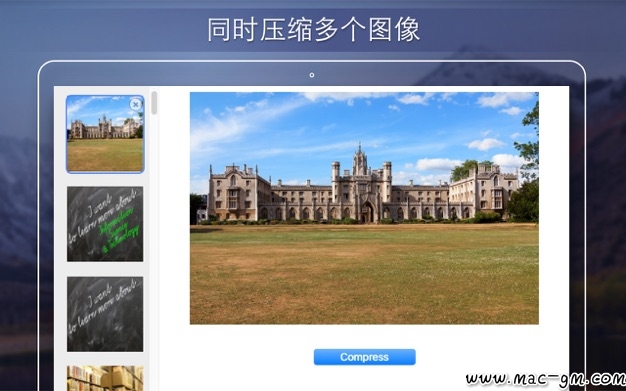Click the sidebar scrollbar handle

[154, 103]
